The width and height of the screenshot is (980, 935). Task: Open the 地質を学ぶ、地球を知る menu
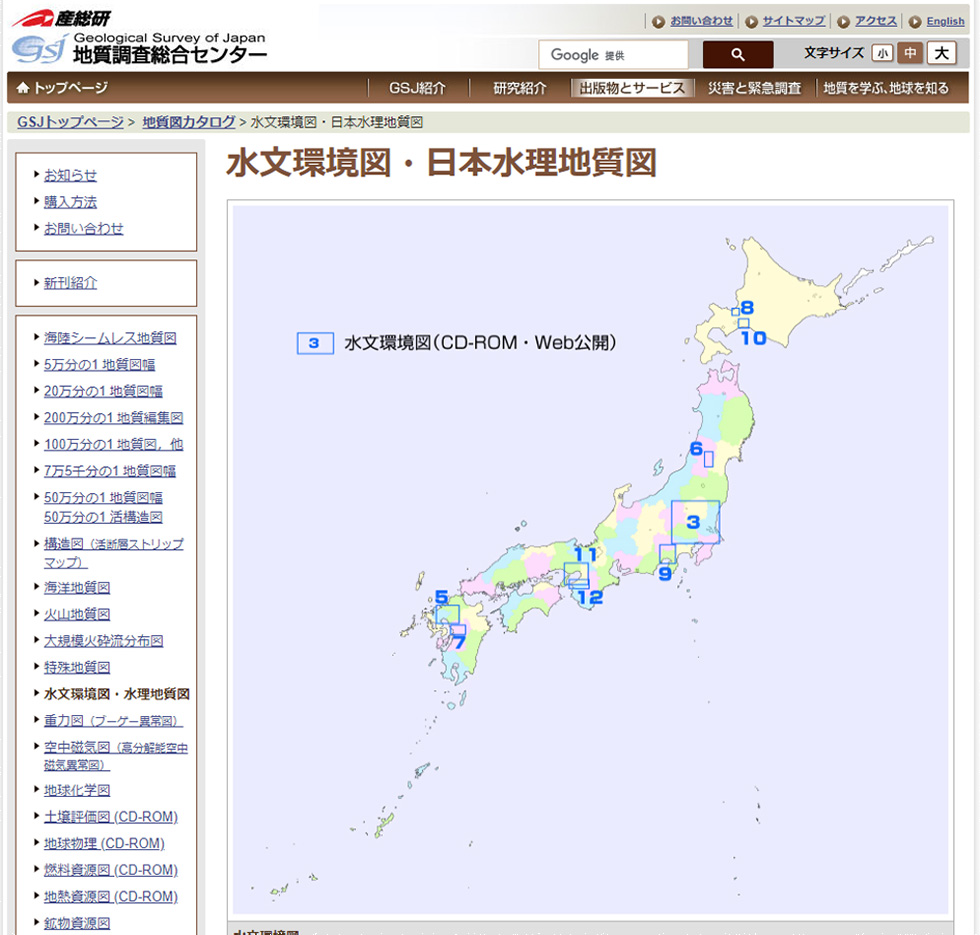tap(886, 88)
